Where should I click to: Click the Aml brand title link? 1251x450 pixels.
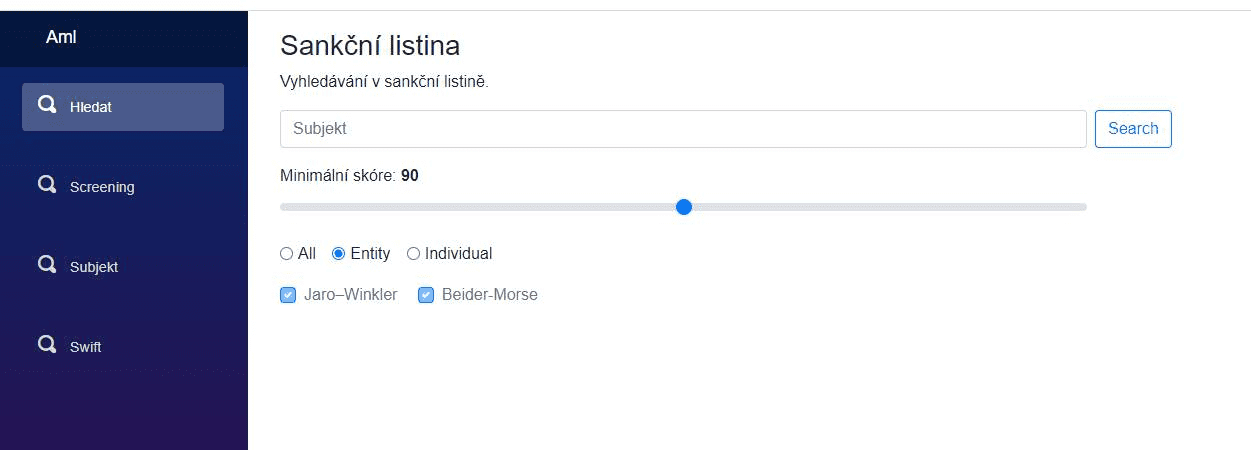click(61, 37)
